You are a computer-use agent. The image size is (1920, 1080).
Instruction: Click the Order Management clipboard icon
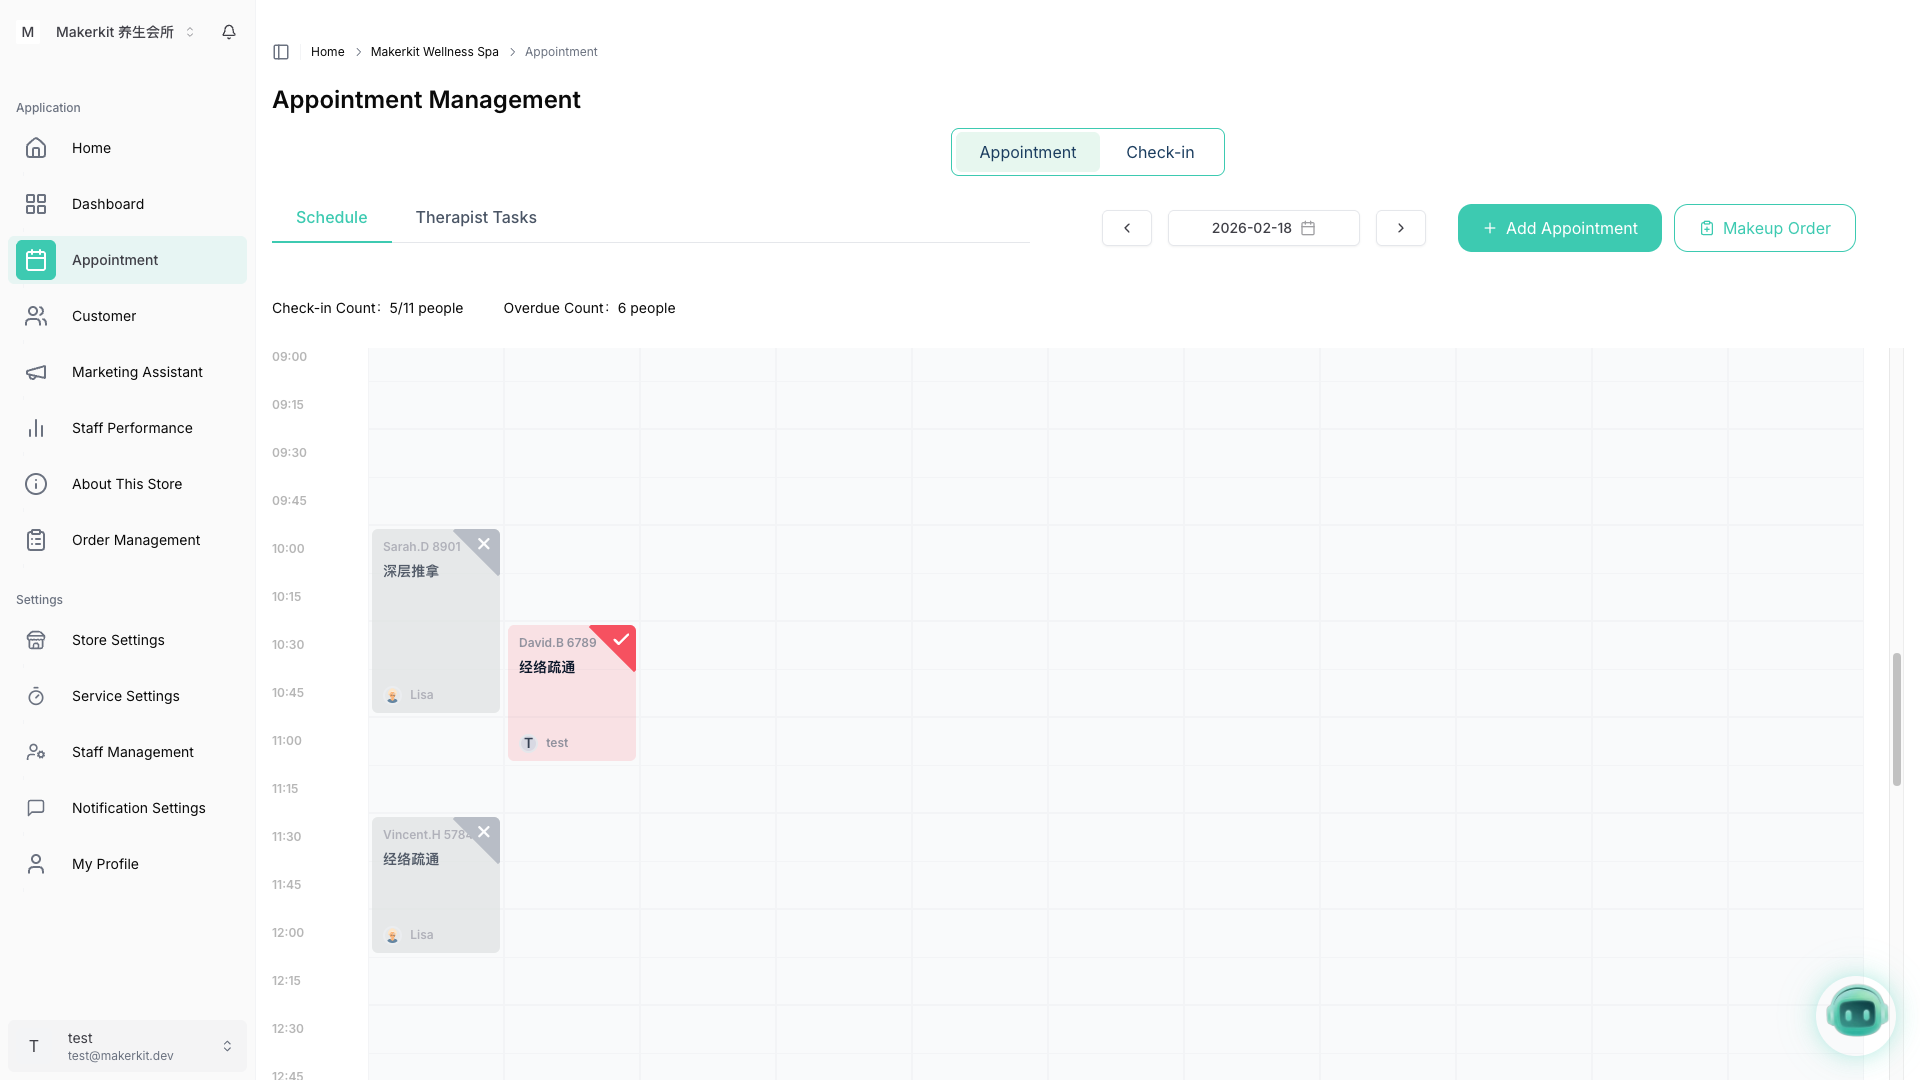coord(36,540)
